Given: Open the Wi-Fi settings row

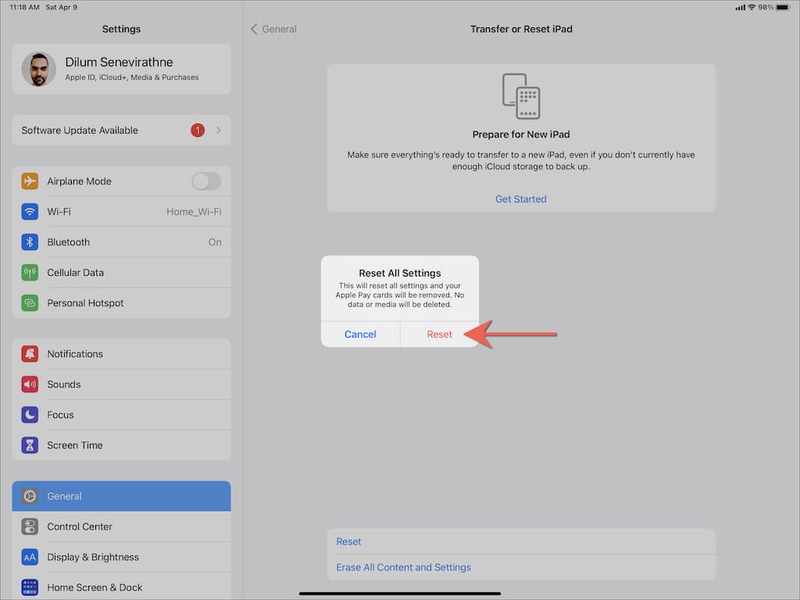Looking at the screenshot, I should pyautogui.click(x=121, y=212).
